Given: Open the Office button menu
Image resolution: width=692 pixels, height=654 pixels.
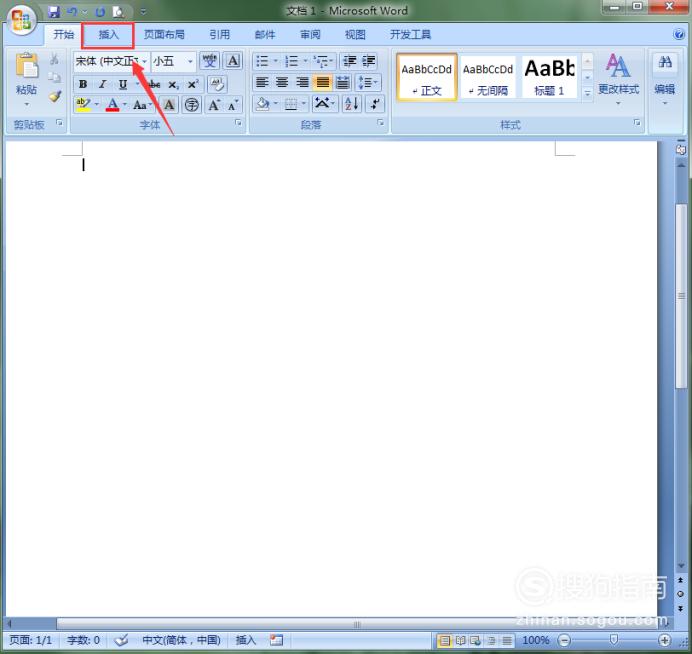Looking at the screenshot, I should pos(21,21).
